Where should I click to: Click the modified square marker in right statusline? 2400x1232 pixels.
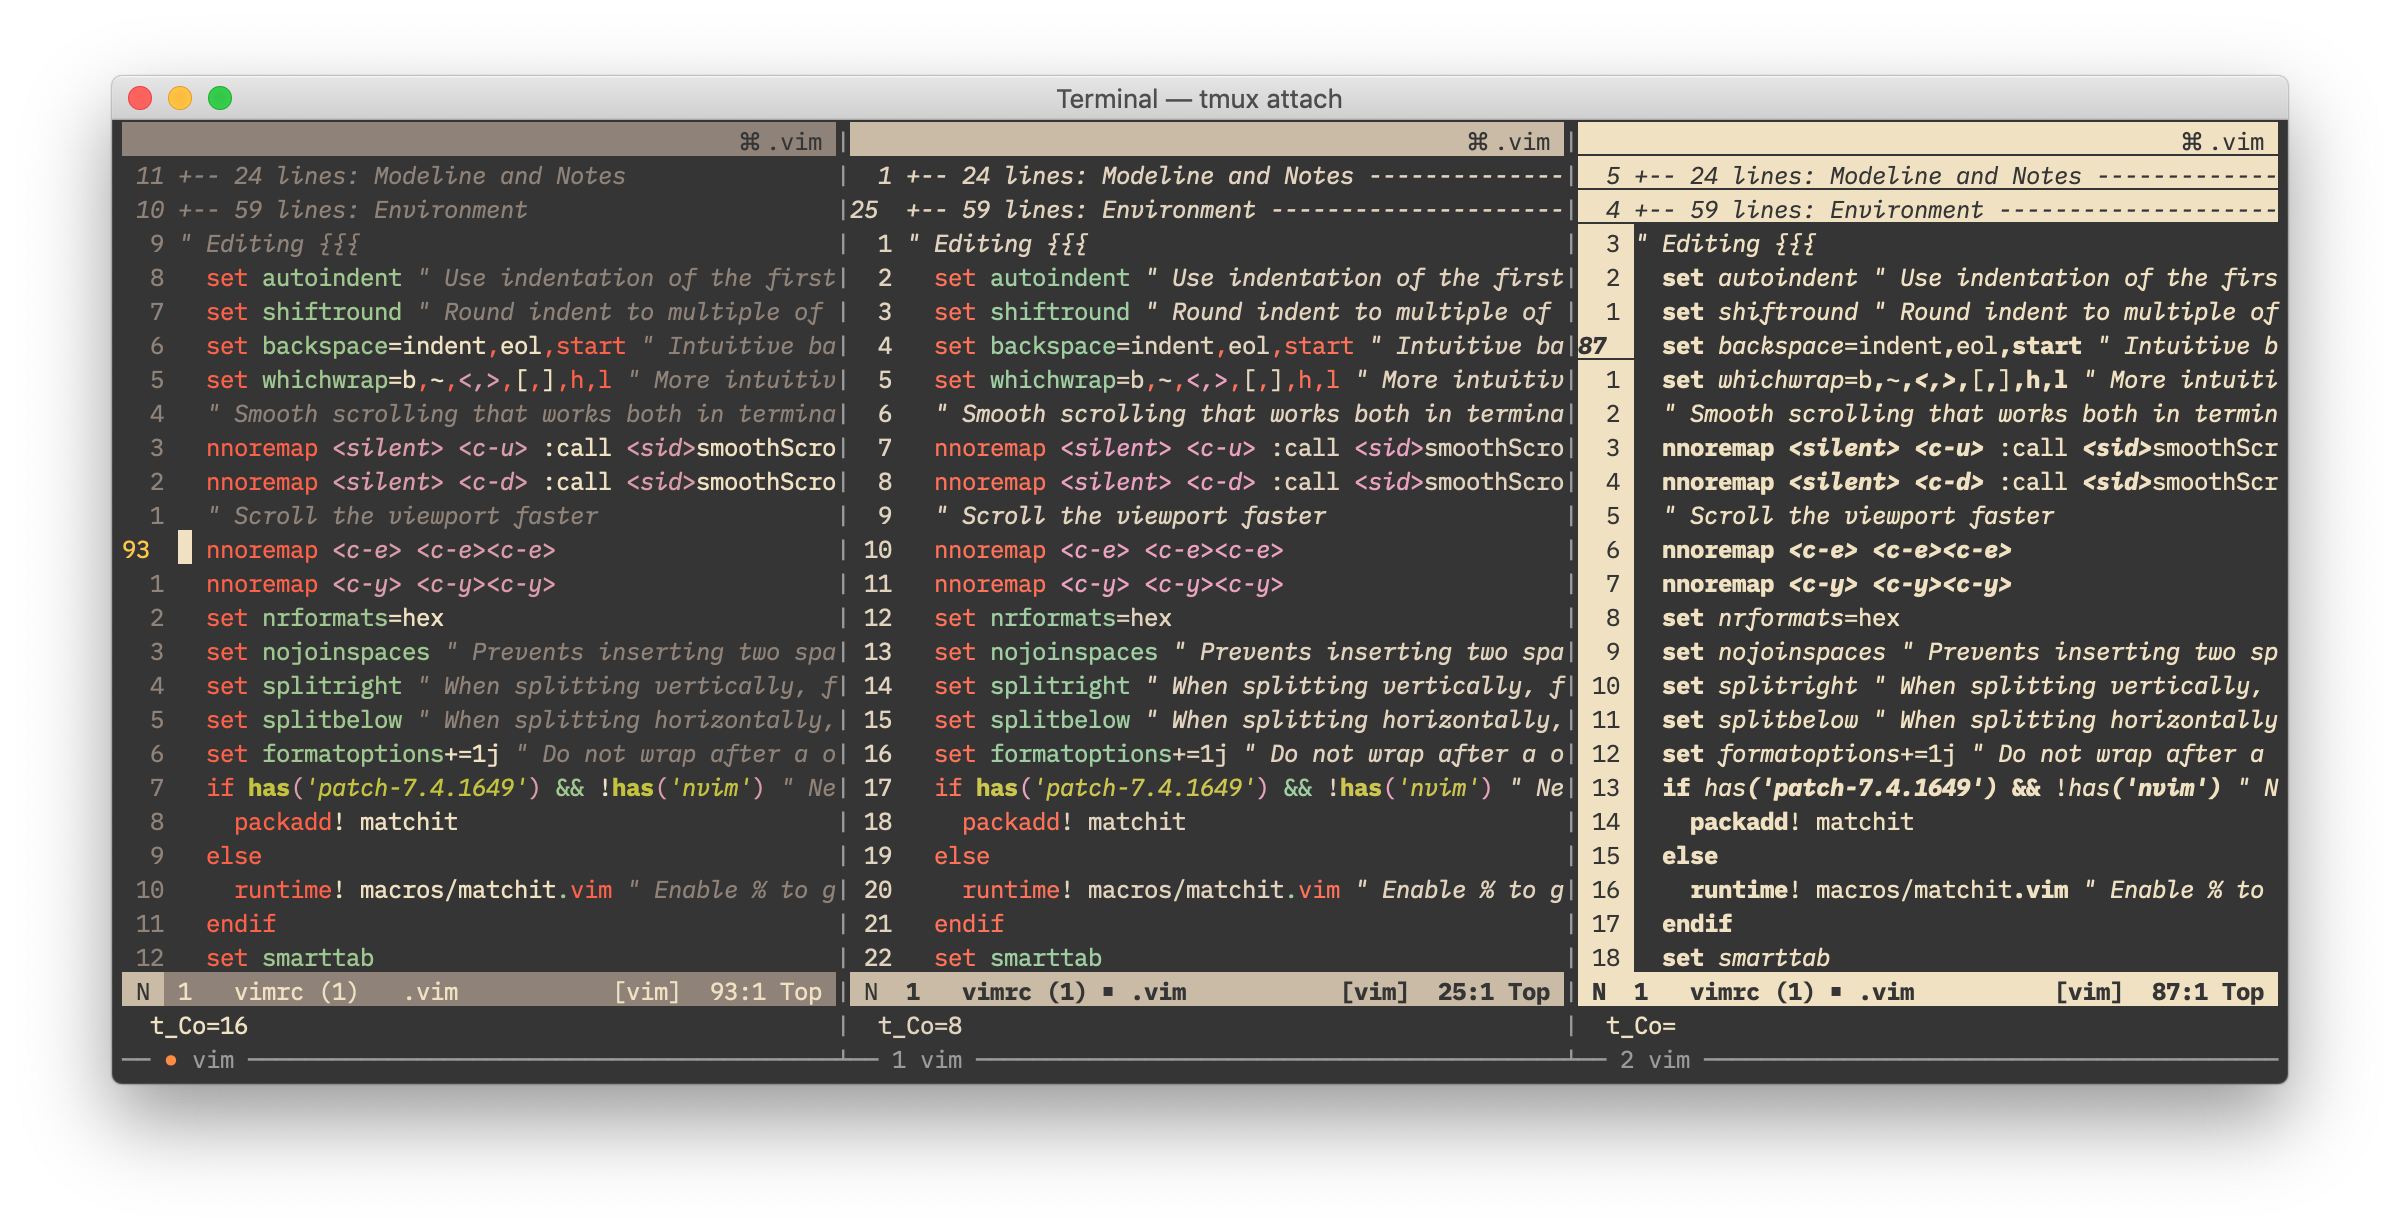pyautogui.click(x=1836, y=992)
